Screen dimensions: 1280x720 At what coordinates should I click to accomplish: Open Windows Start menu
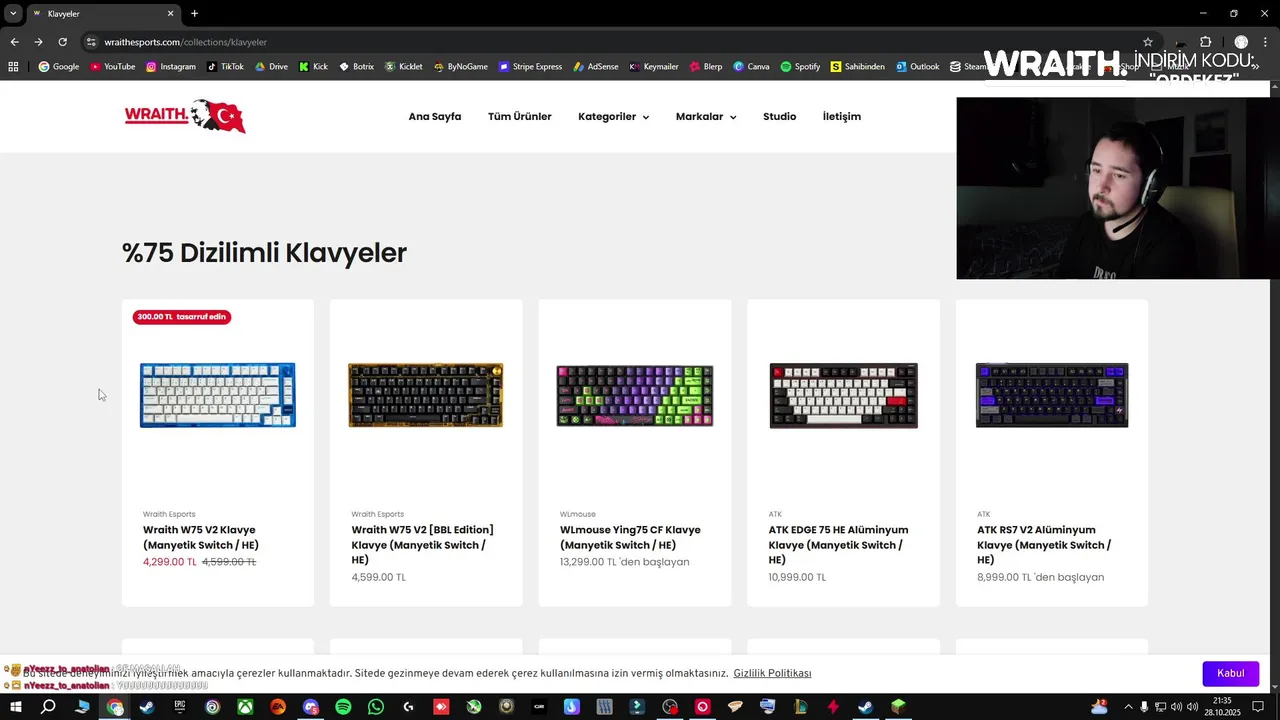click(15, 707)
